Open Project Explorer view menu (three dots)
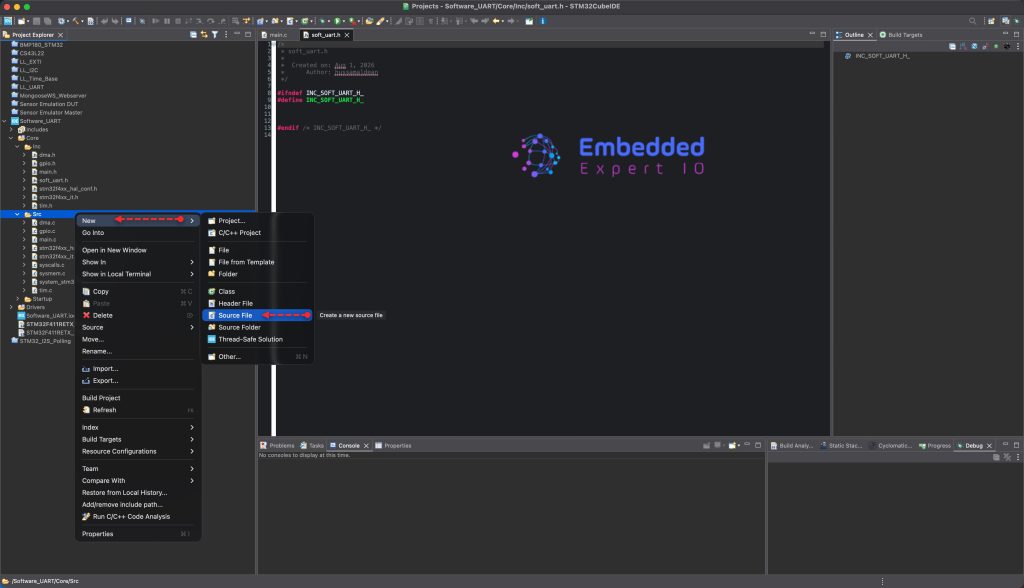The width and height of the screenshot is (1024, 588). click(226, 35)
